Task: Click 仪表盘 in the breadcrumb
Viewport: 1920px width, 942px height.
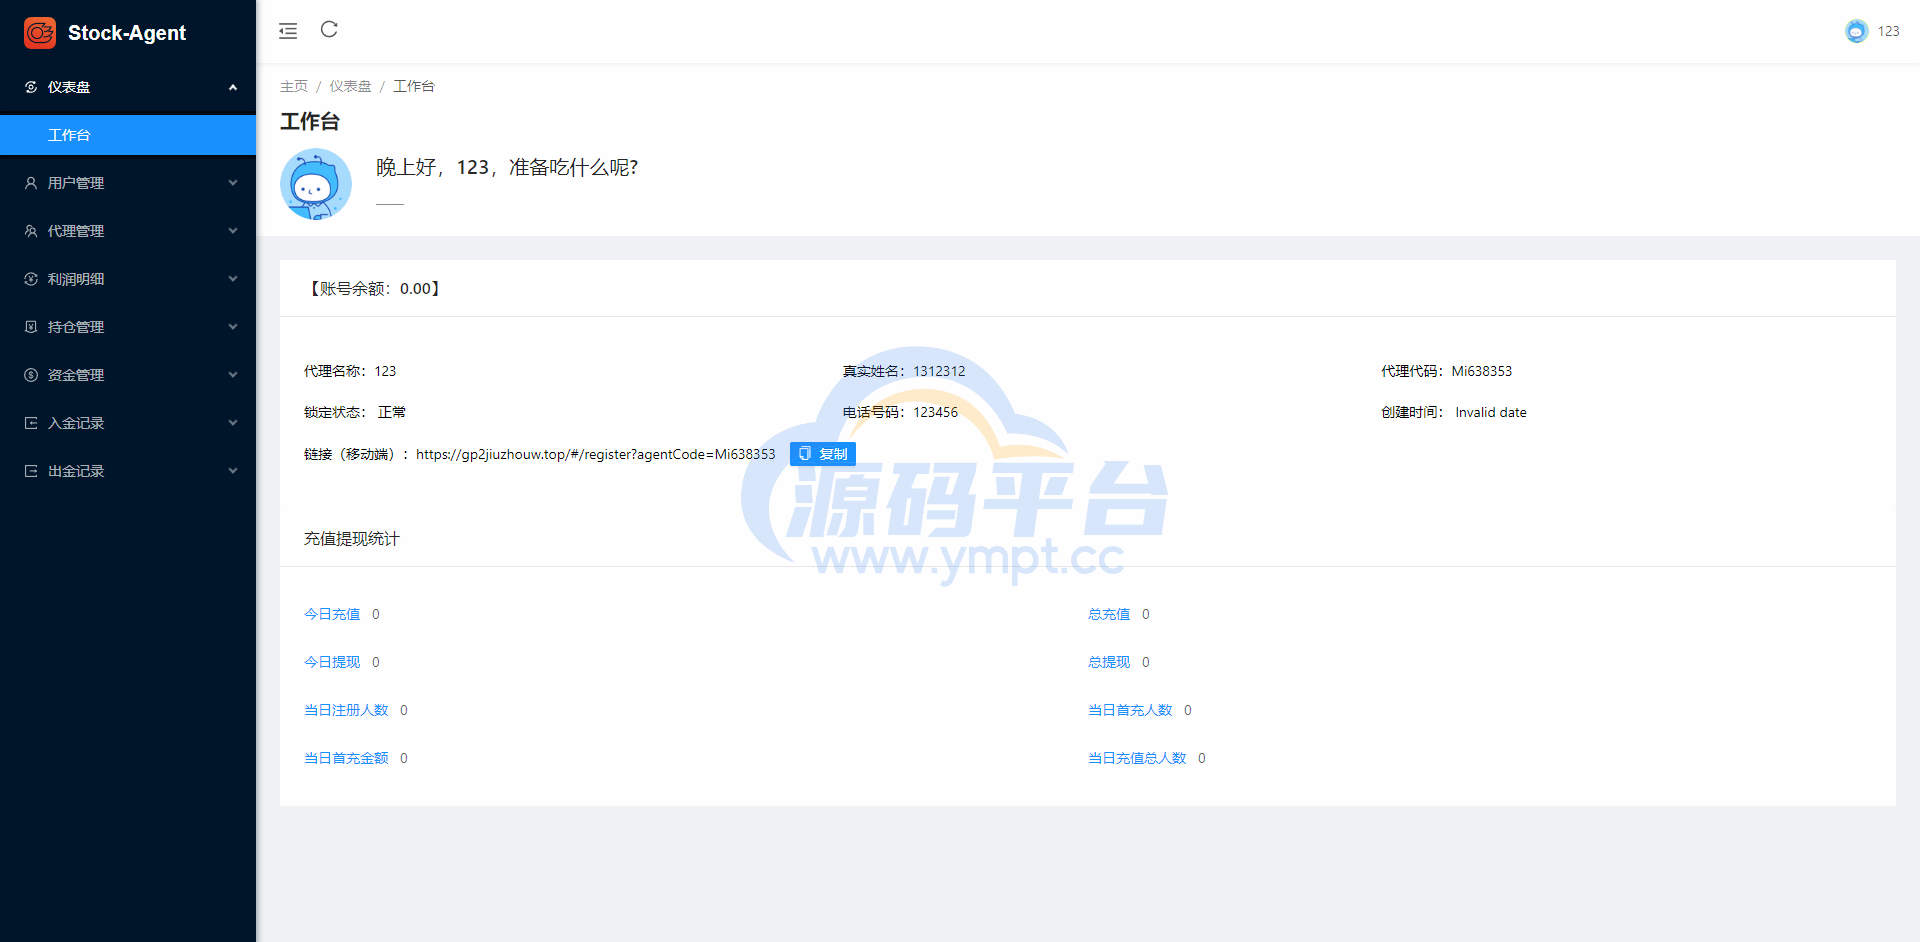Action: click(x=350, y=86)
